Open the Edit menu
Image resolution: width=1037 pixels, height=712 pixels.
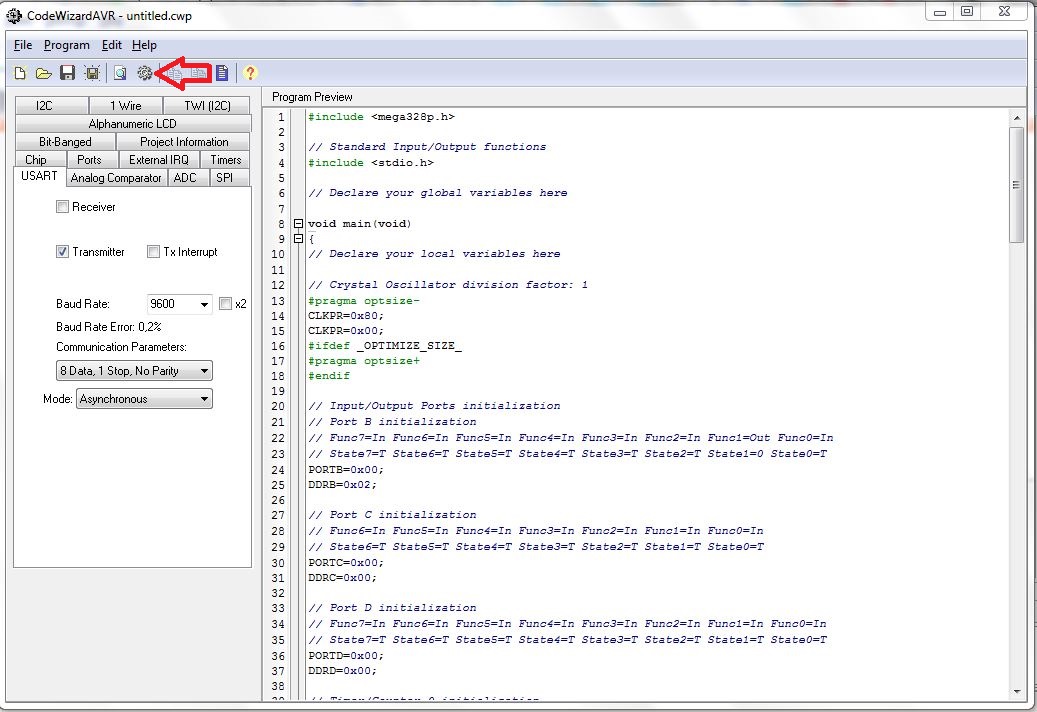111,45
